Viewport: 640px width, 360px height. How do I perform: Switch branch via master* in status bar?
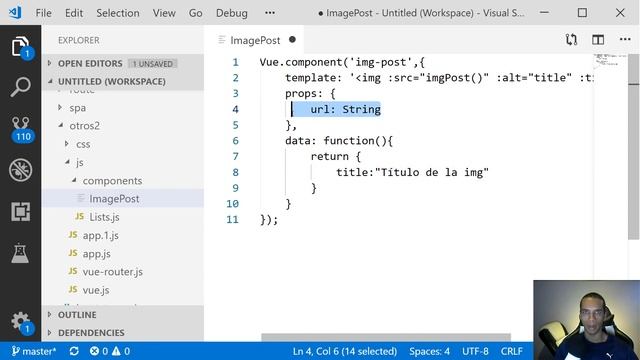point(34,351)
